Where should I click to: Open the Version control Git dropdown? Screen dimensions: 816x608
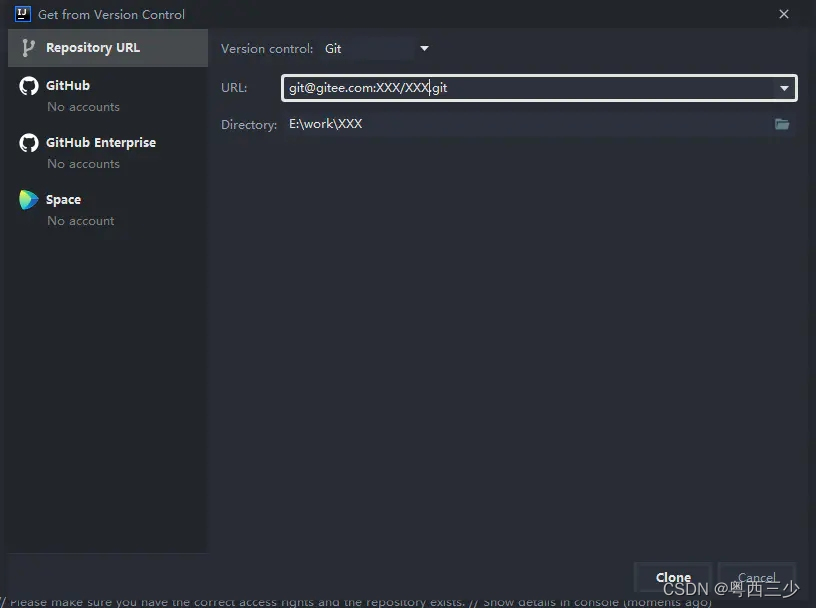pos(376,48)
